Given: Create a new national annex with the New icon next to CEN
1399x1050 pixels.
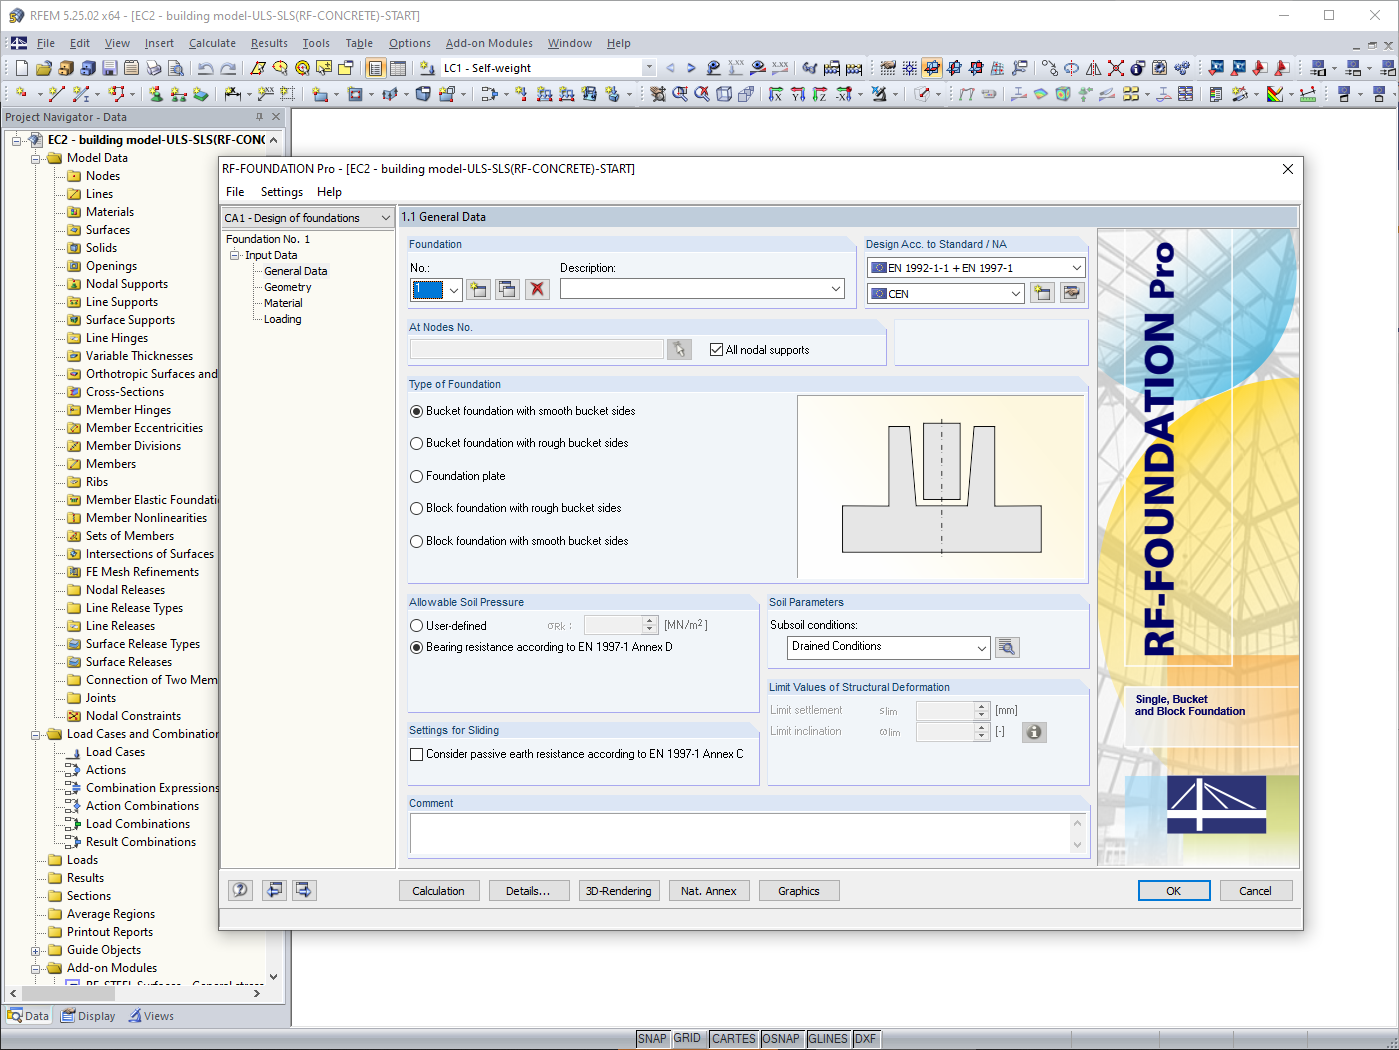Looking at the screenshot, I should (1041, 292).
